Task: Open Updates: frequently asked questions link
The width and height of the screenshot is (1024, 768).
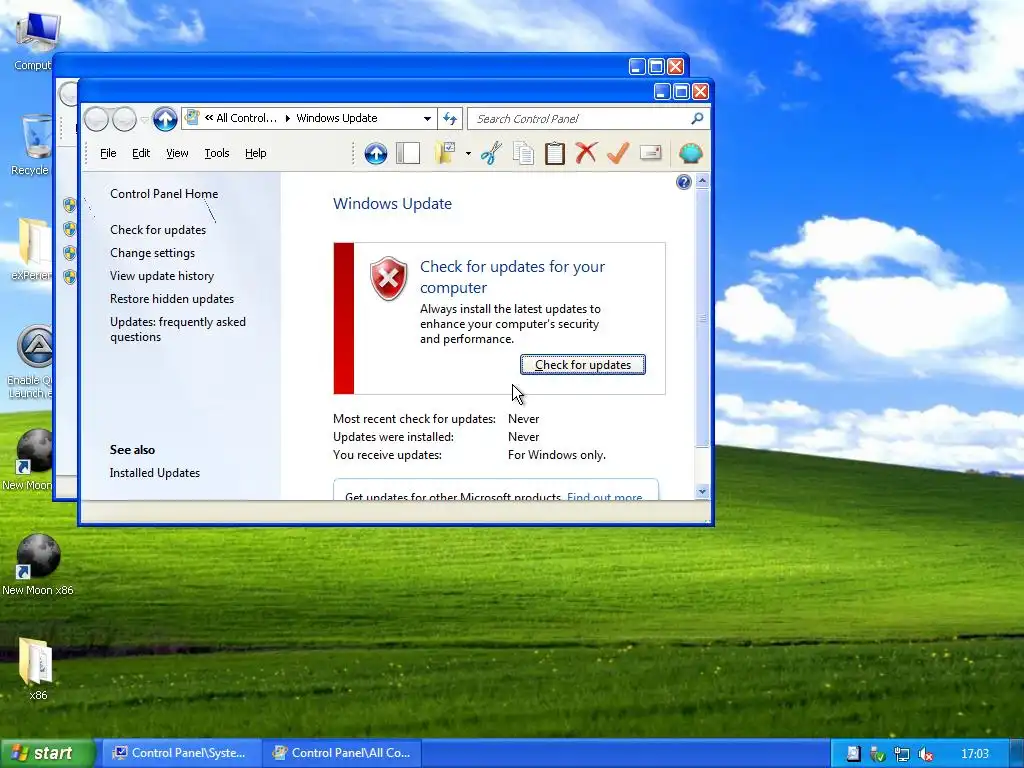Action: pos(178,329)
